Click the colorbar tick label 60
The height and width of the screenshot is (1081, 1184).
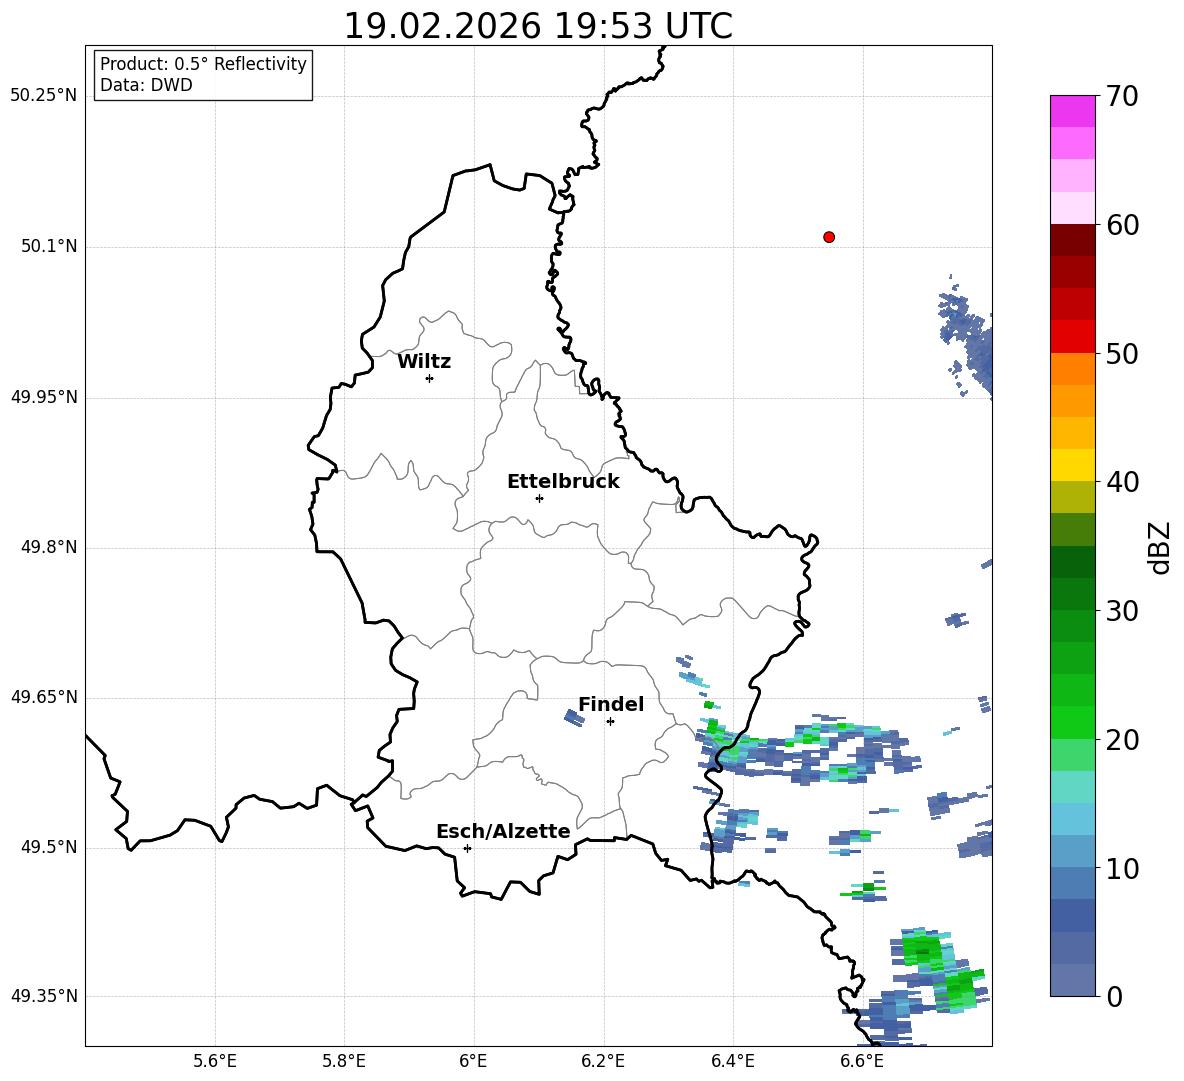1122,225
